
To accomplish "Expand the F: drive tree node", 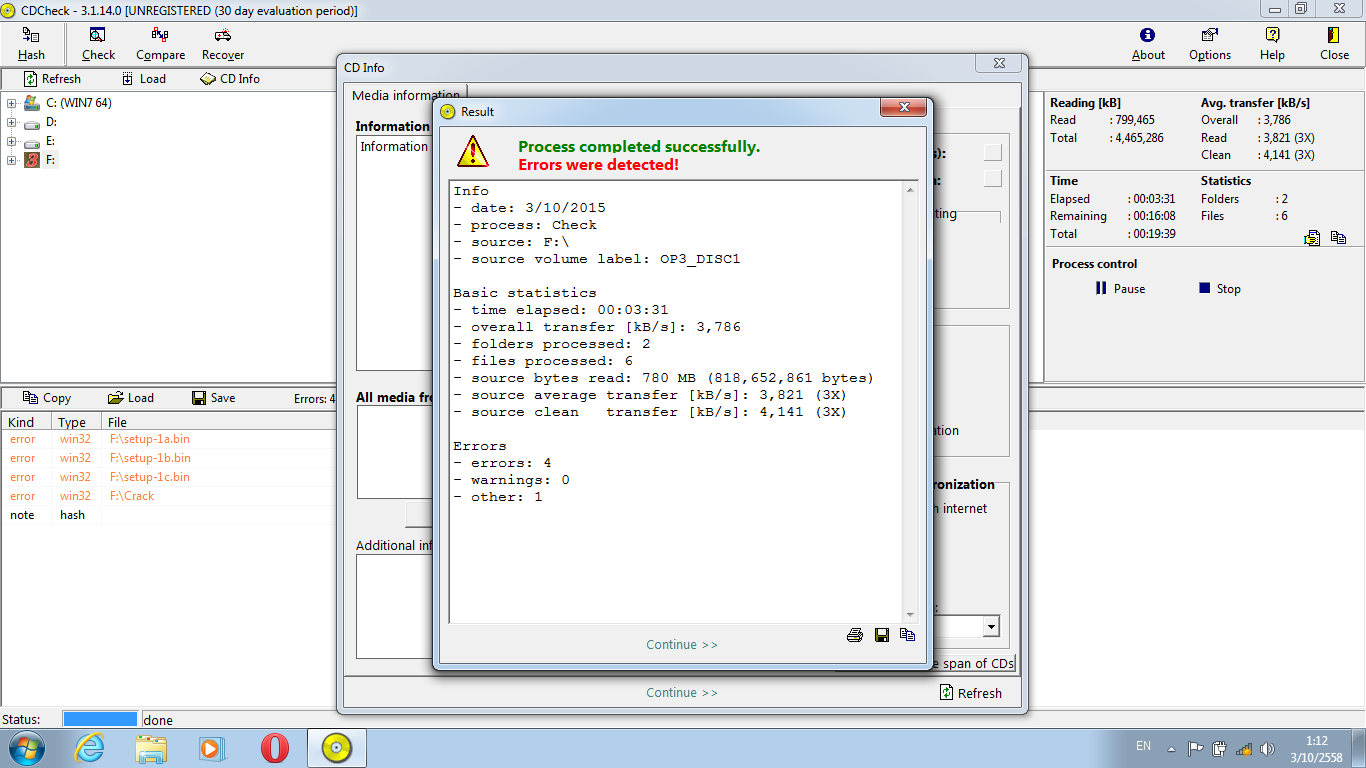I will (12, 160).
